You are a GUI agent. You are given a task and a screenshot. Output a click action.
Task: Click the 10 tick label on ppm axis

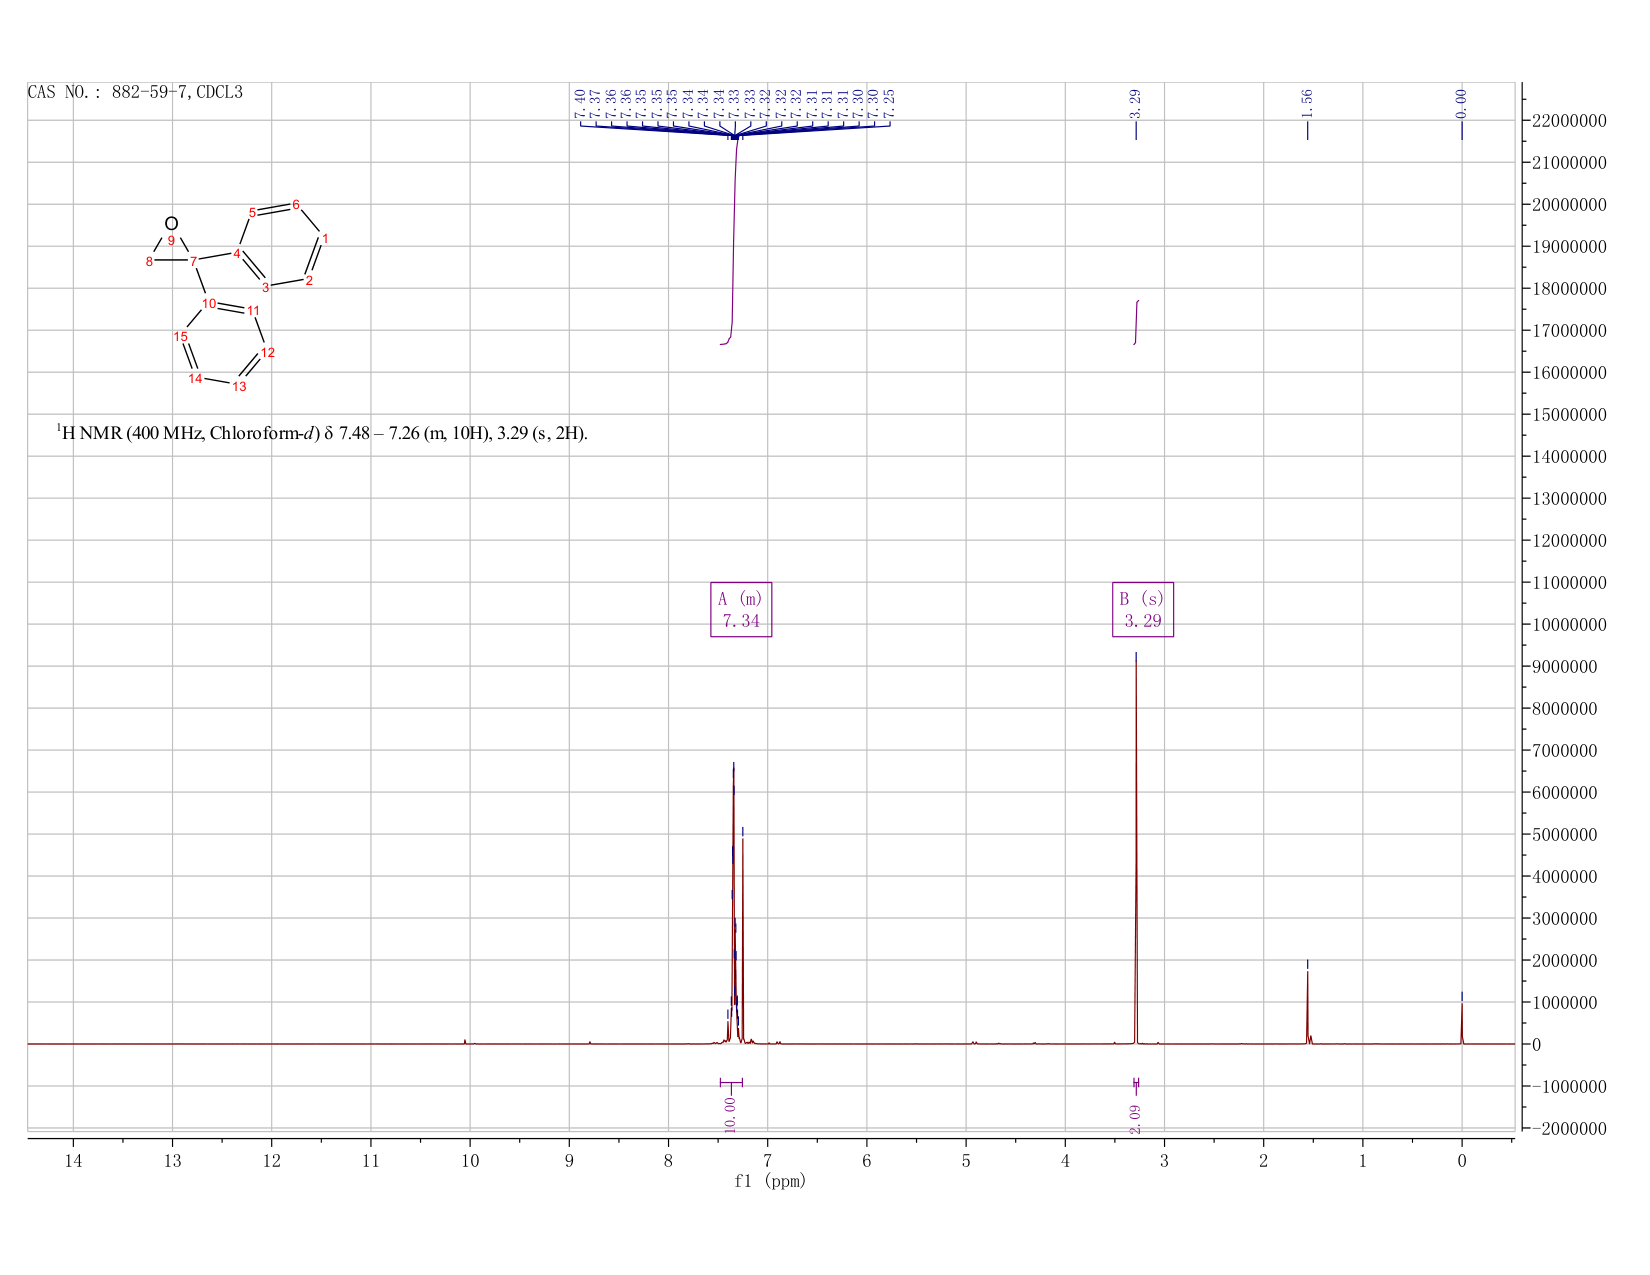[470, 1161]
